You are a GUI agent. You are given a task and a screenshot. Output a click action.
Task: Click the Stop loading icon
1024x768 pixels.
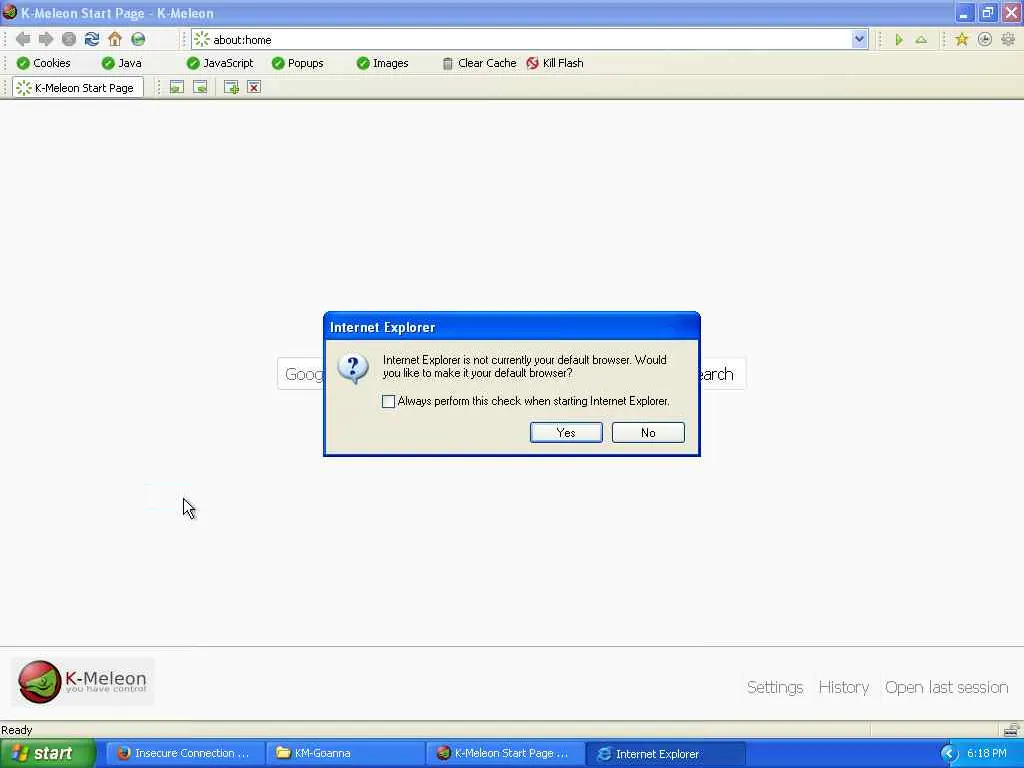(x=69, y=39)
